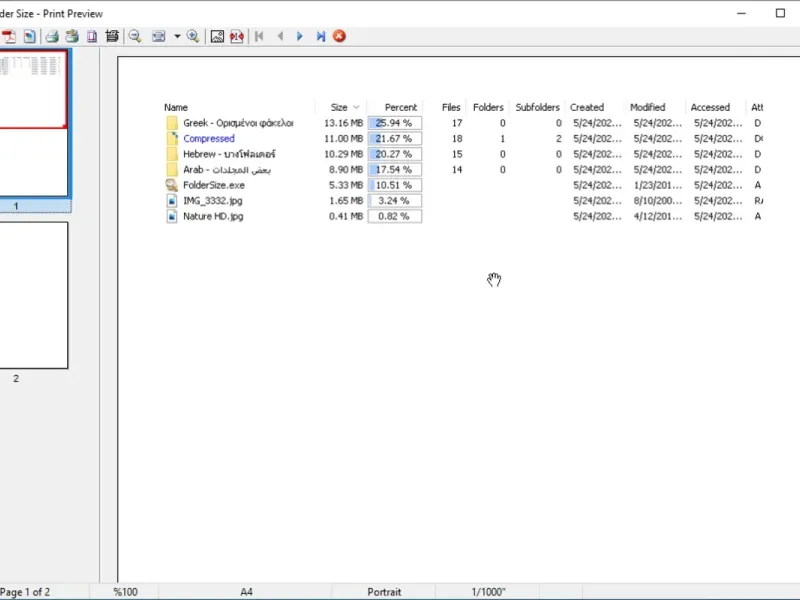Click the page width zoom icon
The image size is (800, 600).
158,36
